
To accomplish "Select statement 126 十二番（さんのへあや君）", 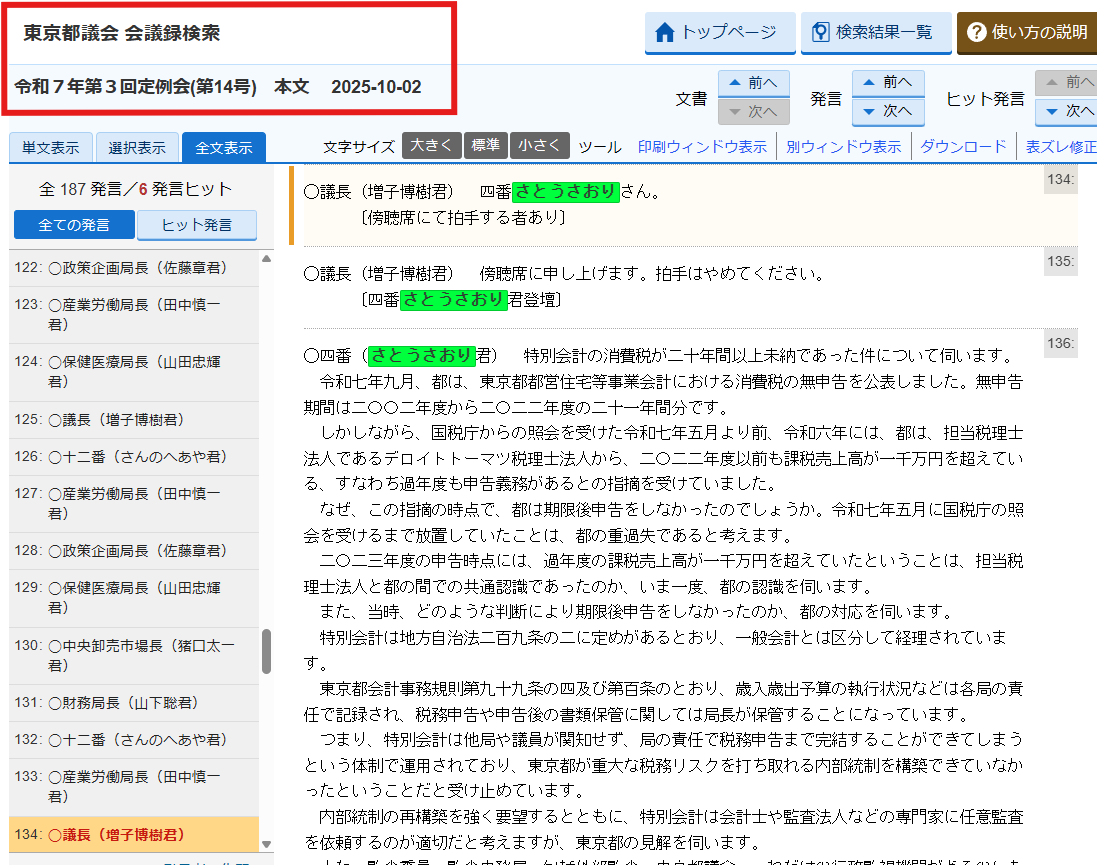I will (x=134, y=457).
